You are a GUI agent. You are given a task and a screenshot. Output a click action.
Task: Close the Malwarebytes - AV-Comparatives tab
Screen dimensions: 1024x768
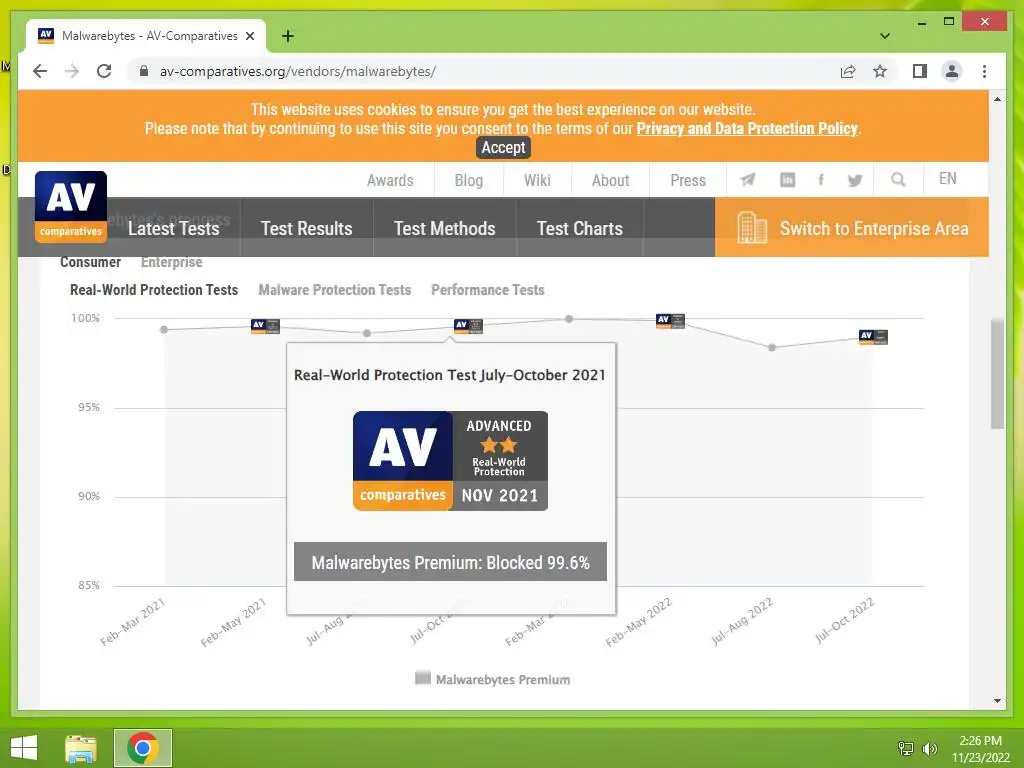(249, 36)
